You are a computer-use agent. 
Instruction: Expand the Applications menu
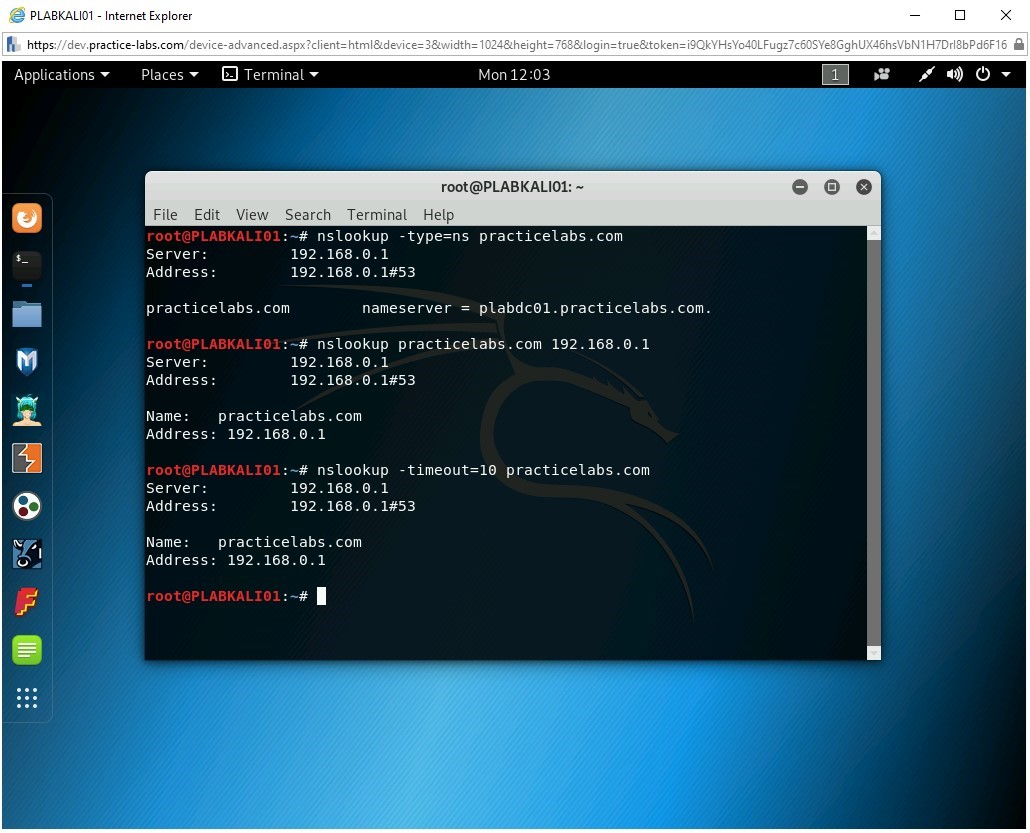tap(61, 74)
